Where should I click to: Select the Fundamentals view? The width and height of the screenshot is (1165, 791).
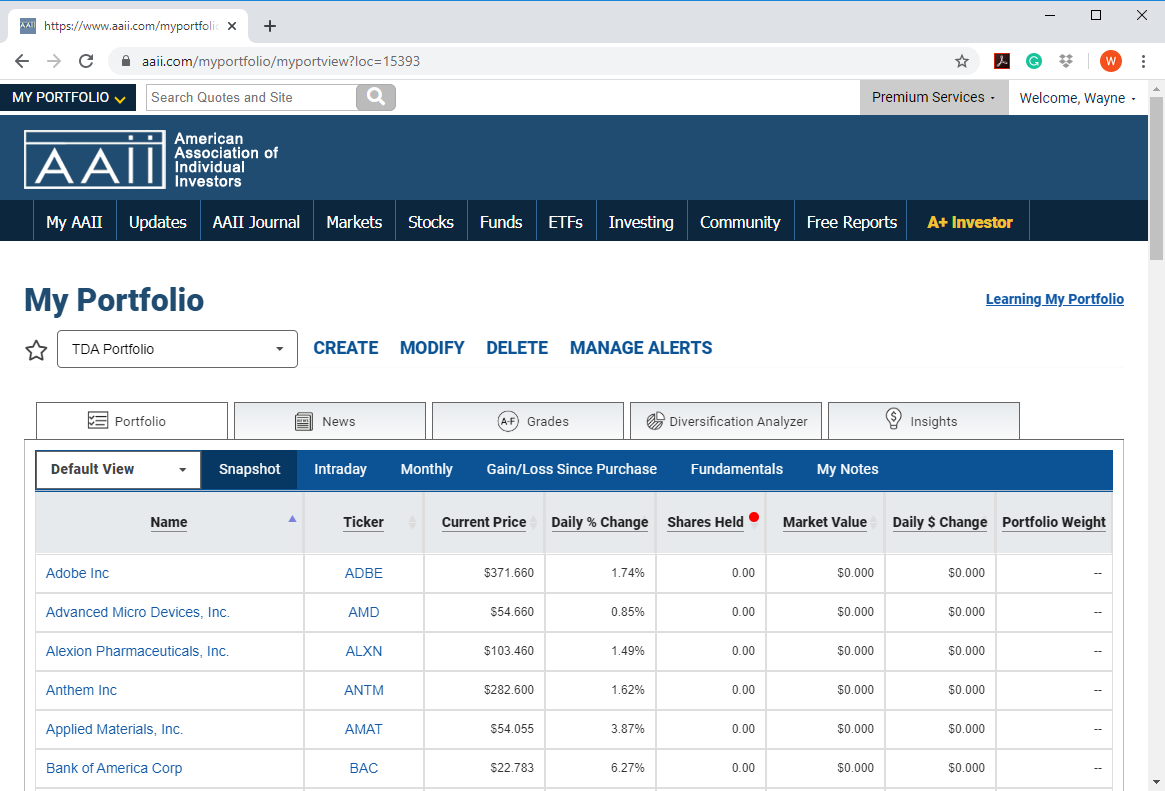[x=736, y=469]
